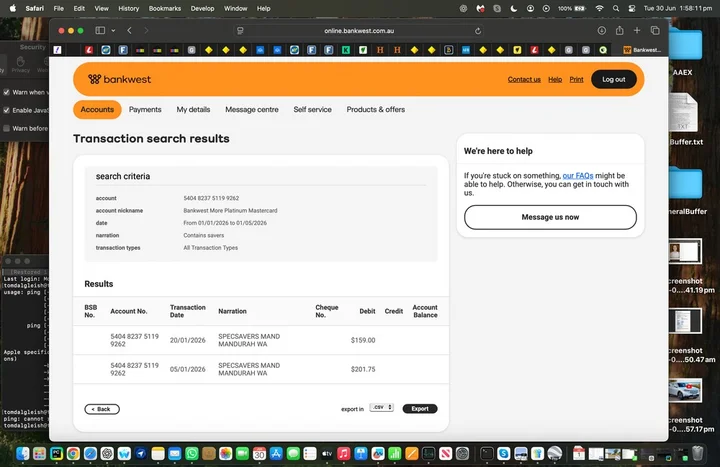The width and height of the screenshot is (720, 467).
Task: Enable the 'Warn before' checkbox
Action: [6, 128]
